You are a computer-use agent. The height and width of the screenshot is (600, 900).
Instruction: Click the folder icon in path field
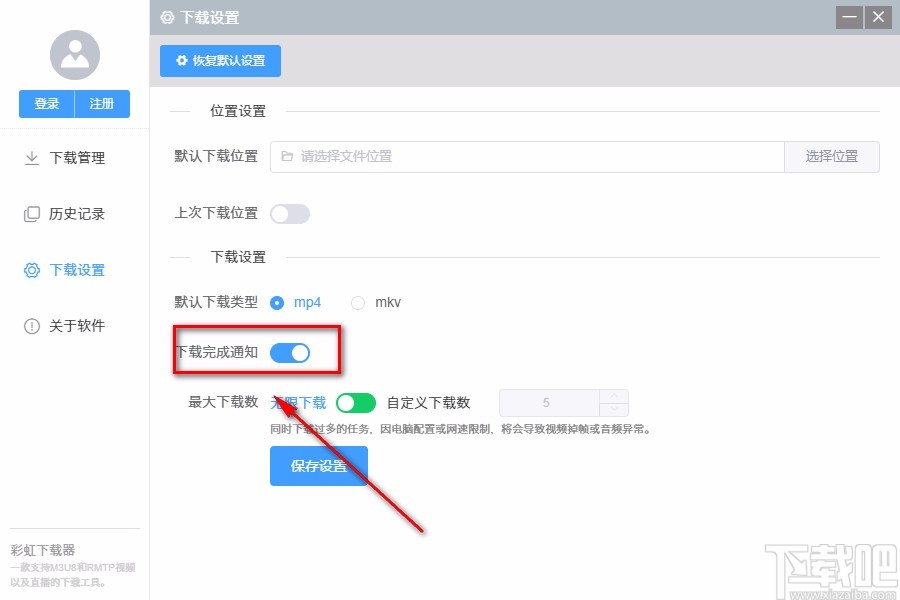286,156
